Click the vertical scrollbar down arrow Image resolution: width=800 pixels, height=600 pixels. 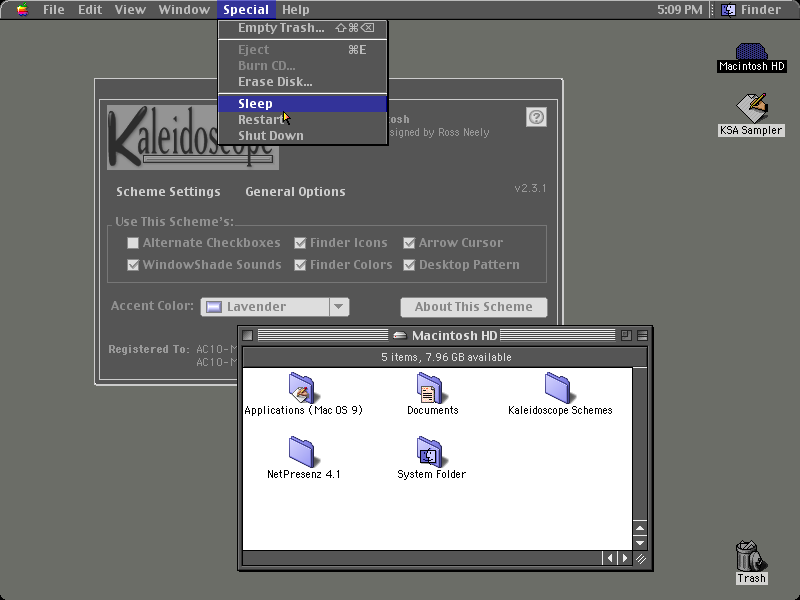click(x=640, y=543)
